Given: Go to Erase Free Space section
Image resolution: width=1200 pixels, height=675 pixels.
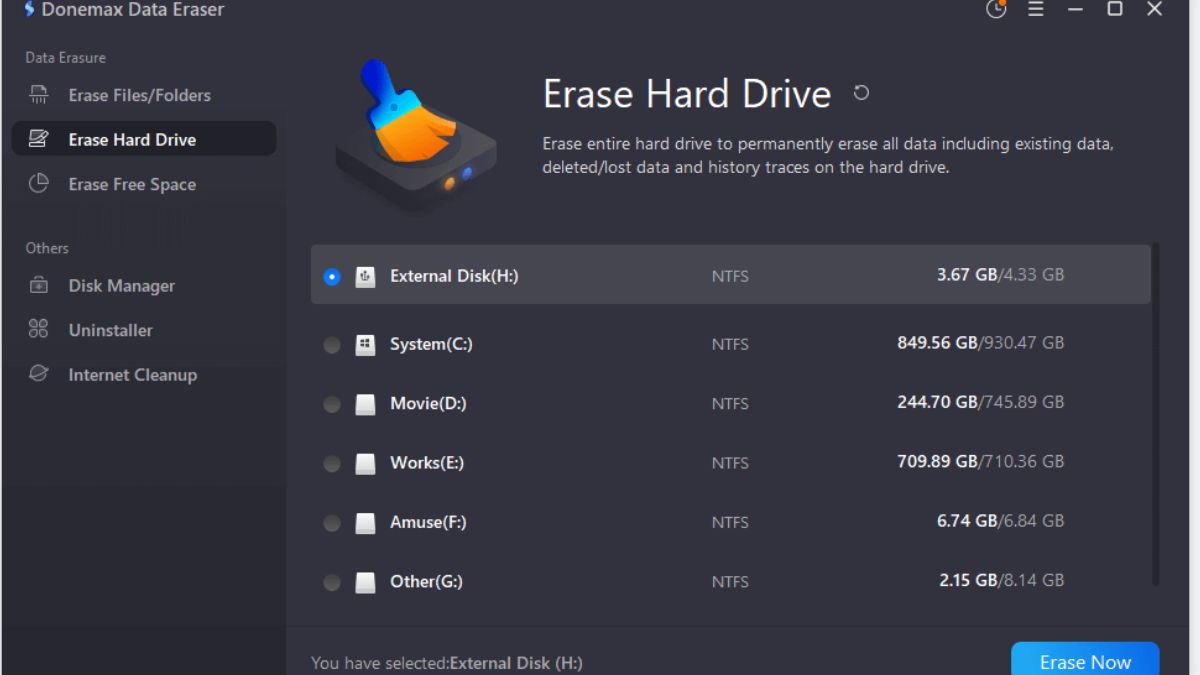Looking at the screenshot, I should click(x=144, y=184).
